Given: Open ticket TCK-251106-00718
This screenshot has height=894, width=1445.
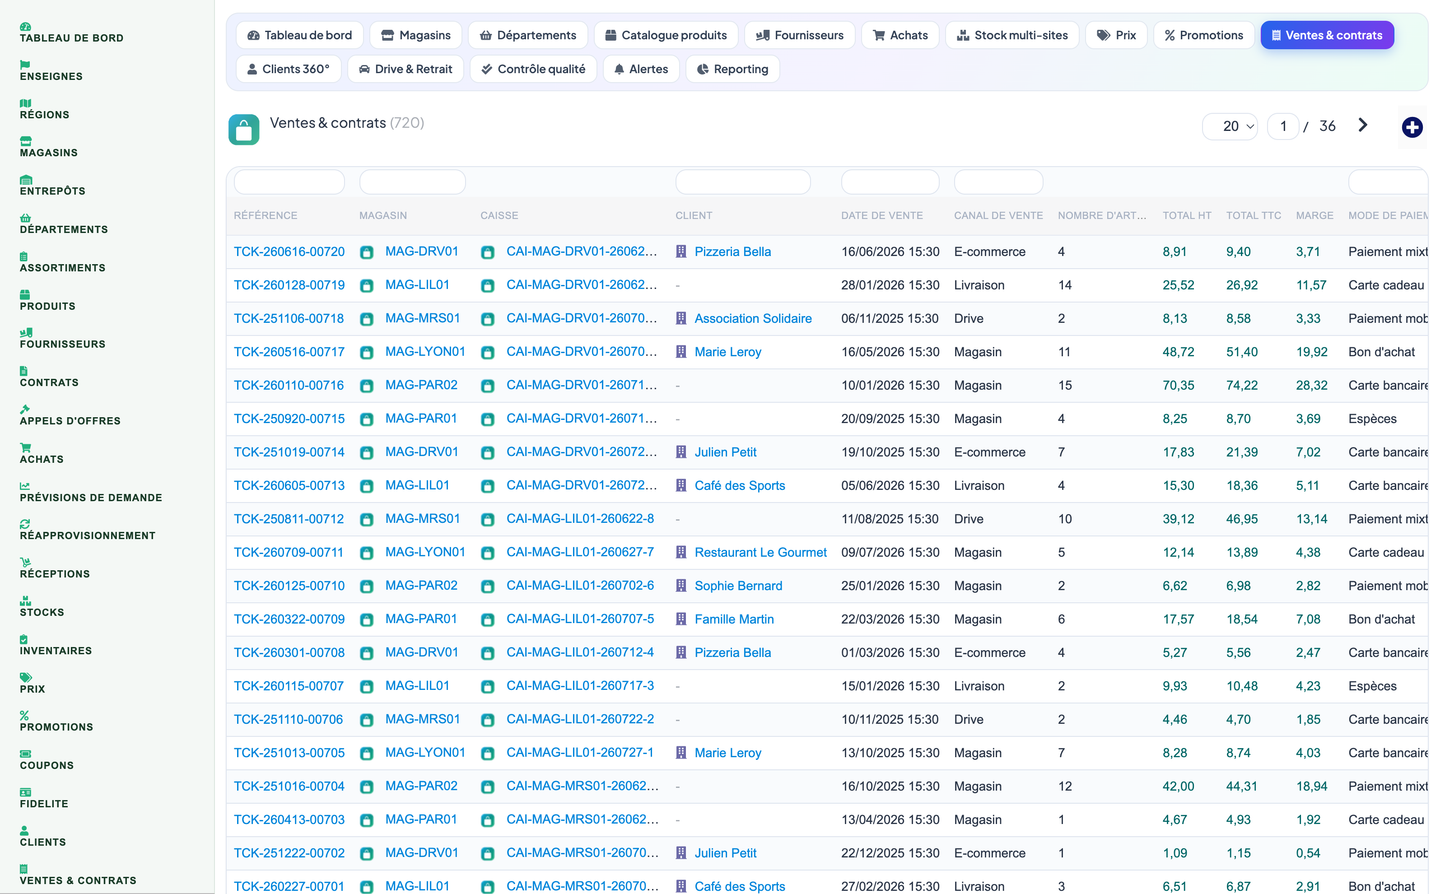Looking at the screenshot, I should pyautogui.click(x=289, y=319).
